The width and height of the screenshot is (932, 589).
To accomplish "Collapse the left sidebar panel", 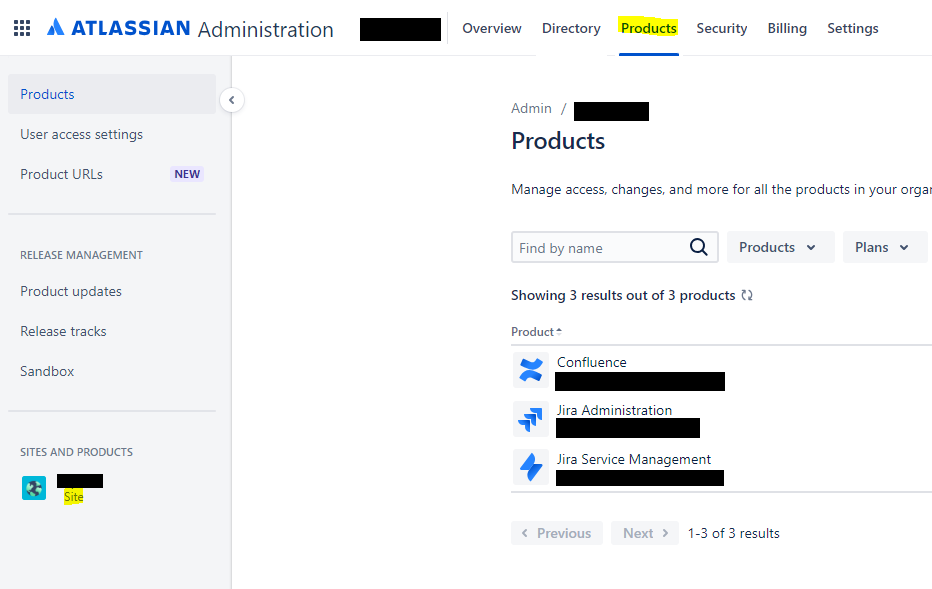I will 232,100.
